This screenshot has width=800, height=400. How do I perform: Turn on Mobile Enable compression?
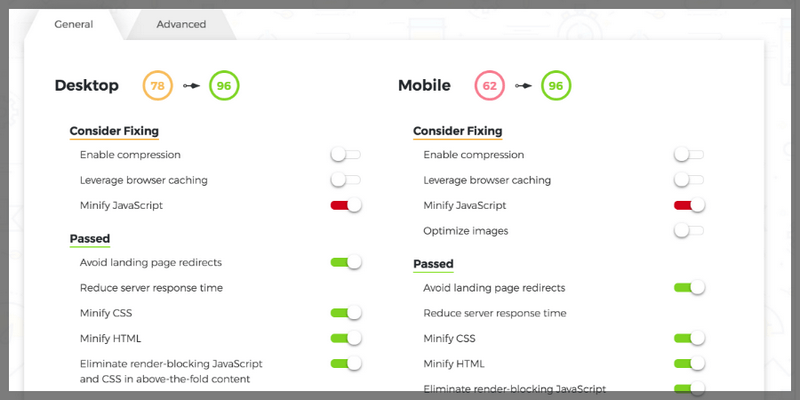tap(689, 155)
